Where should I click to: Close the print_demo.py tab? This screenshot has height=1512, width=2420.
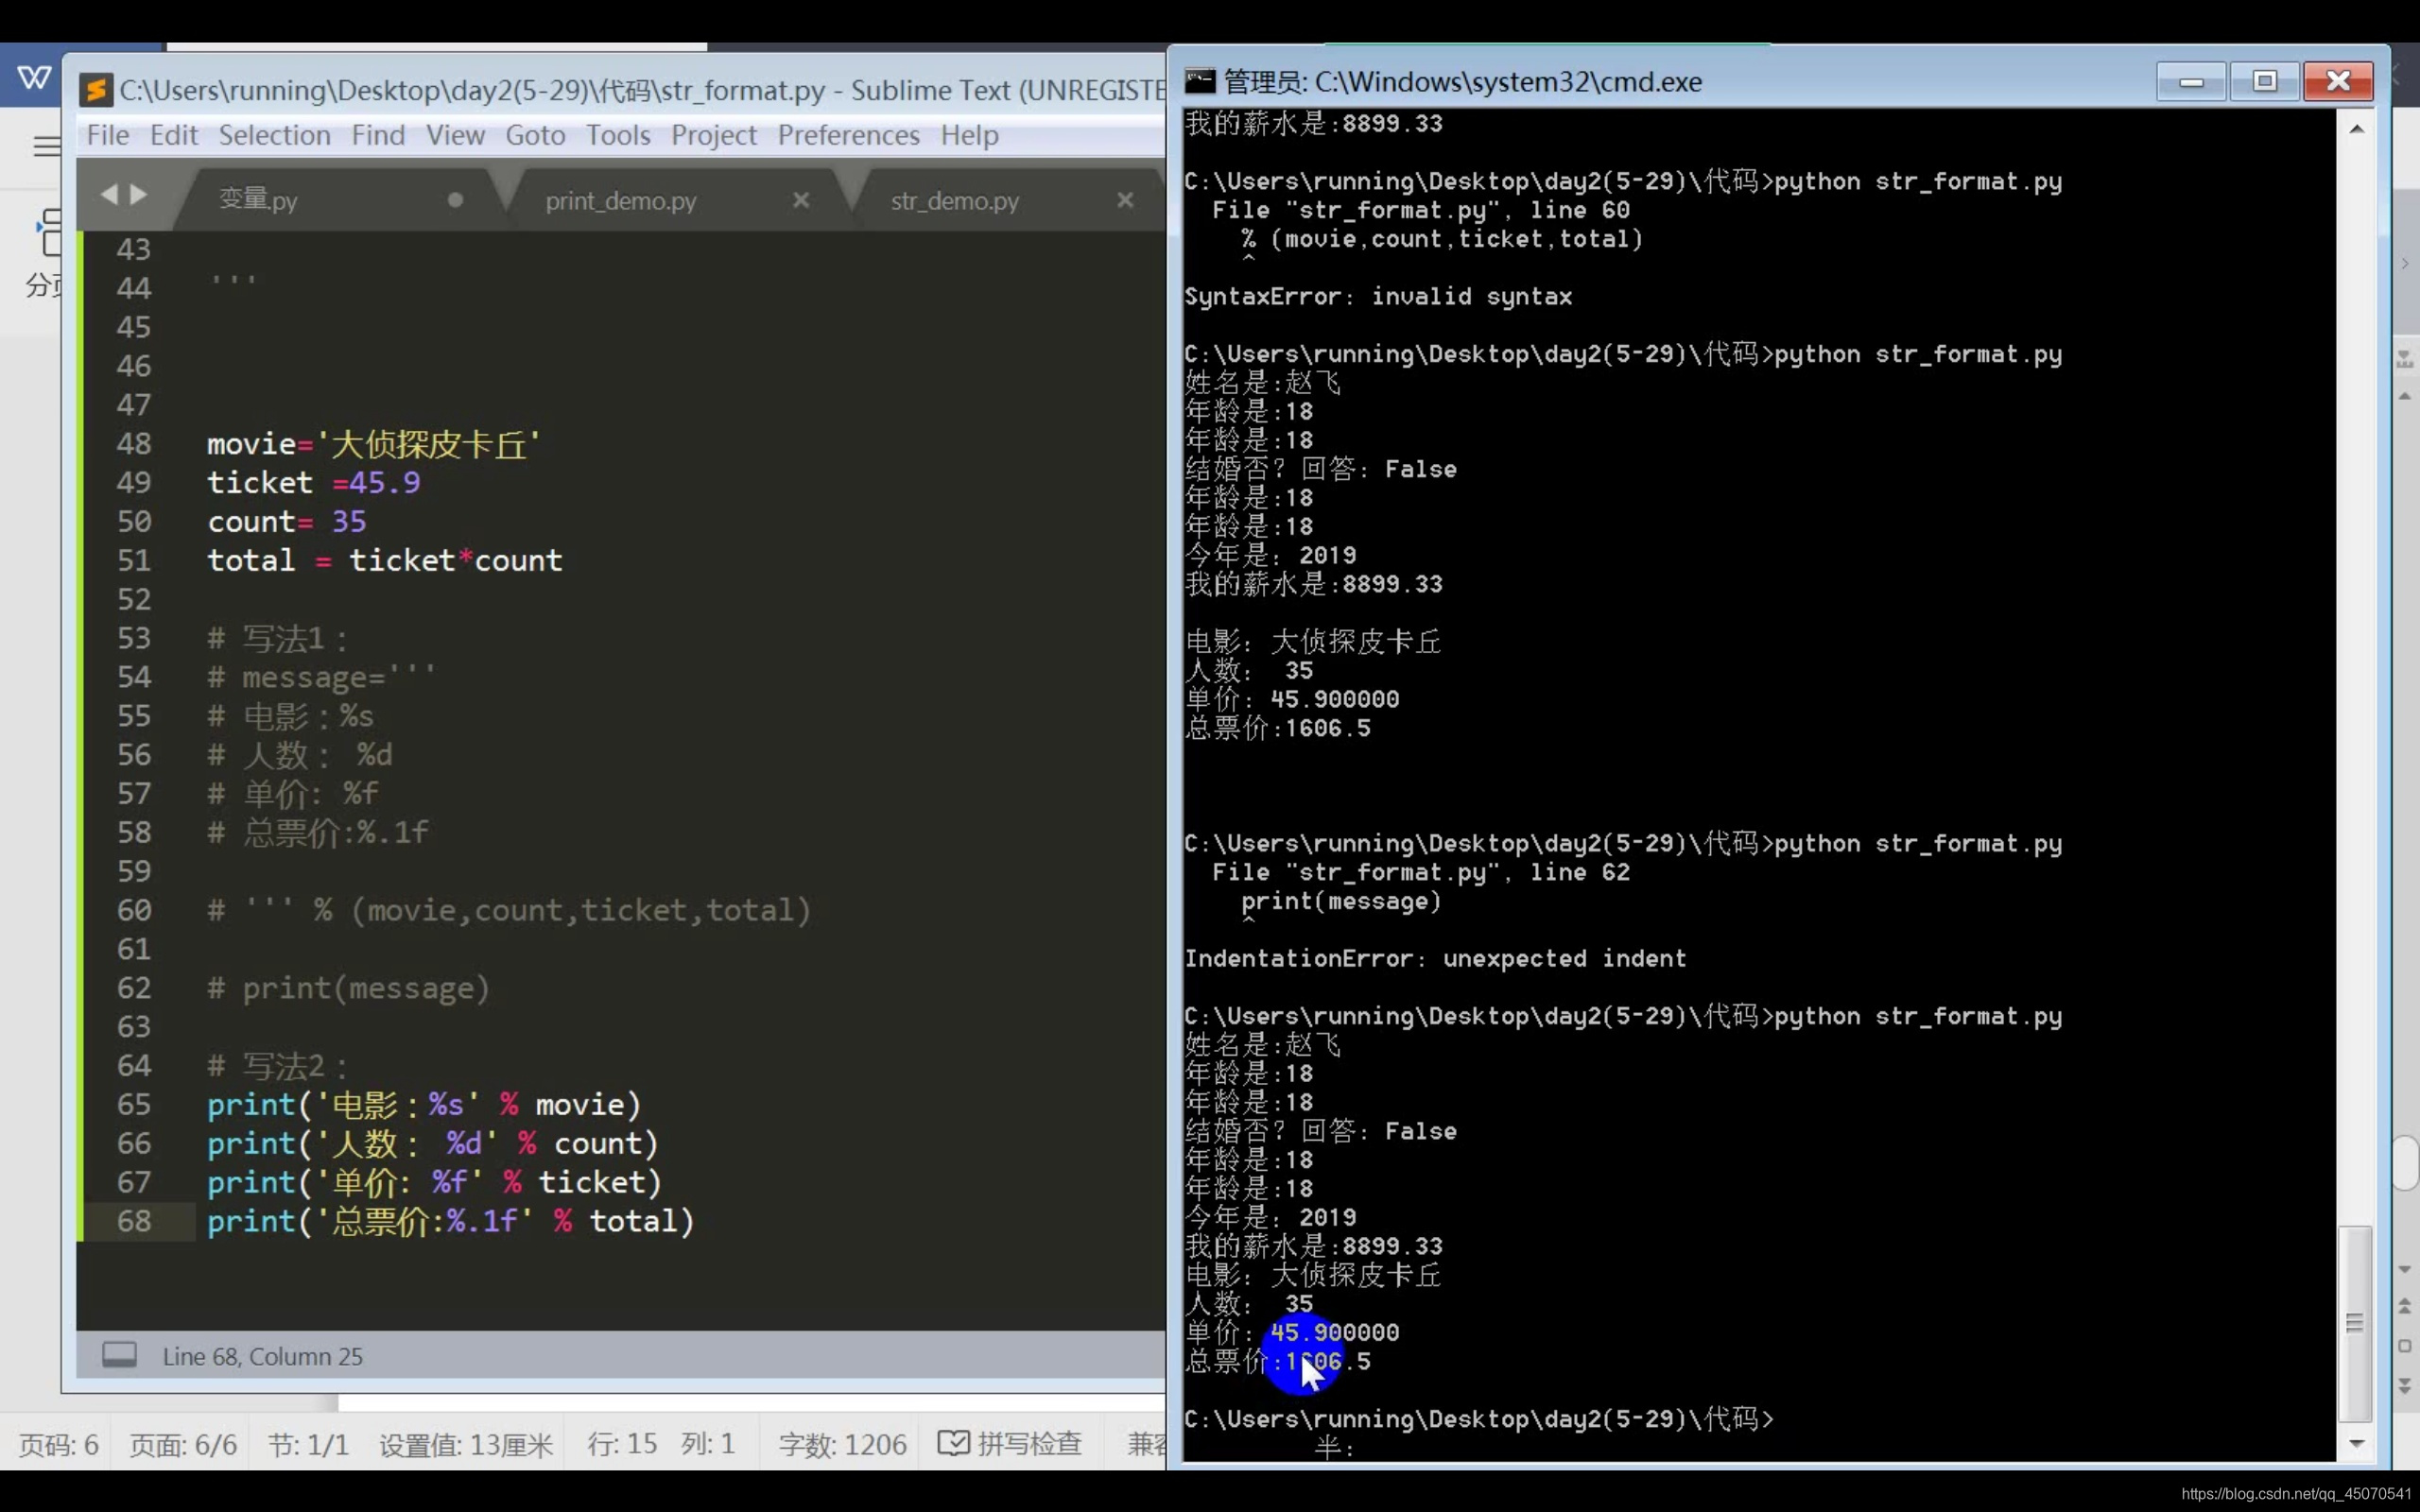coord(801,200)
